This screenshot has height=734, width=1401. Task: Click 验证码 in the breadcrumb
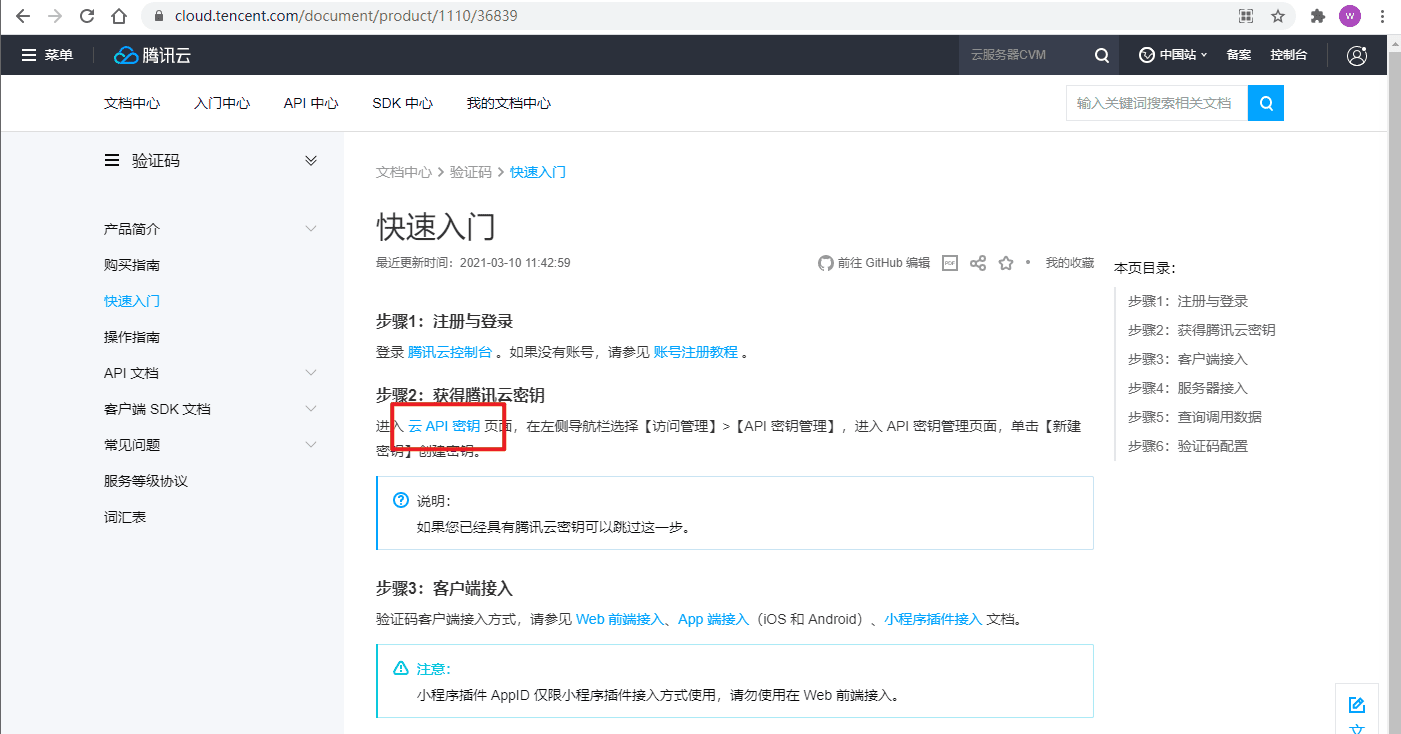tap(471, 172)
